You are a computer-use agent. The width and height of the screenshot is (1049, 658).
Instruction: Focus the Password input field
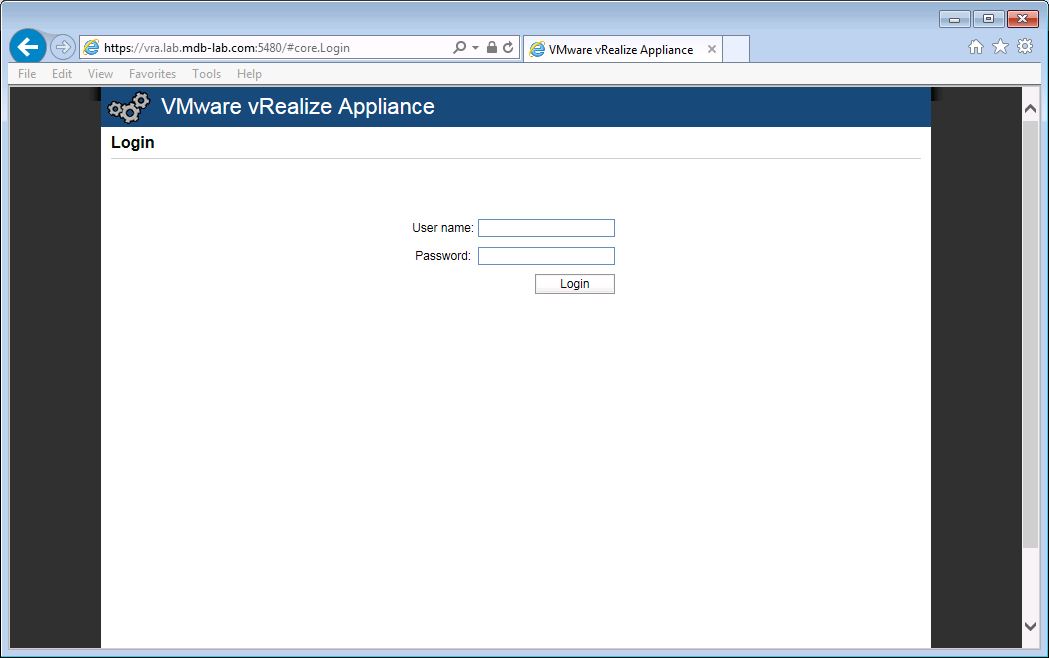point(546,256)
